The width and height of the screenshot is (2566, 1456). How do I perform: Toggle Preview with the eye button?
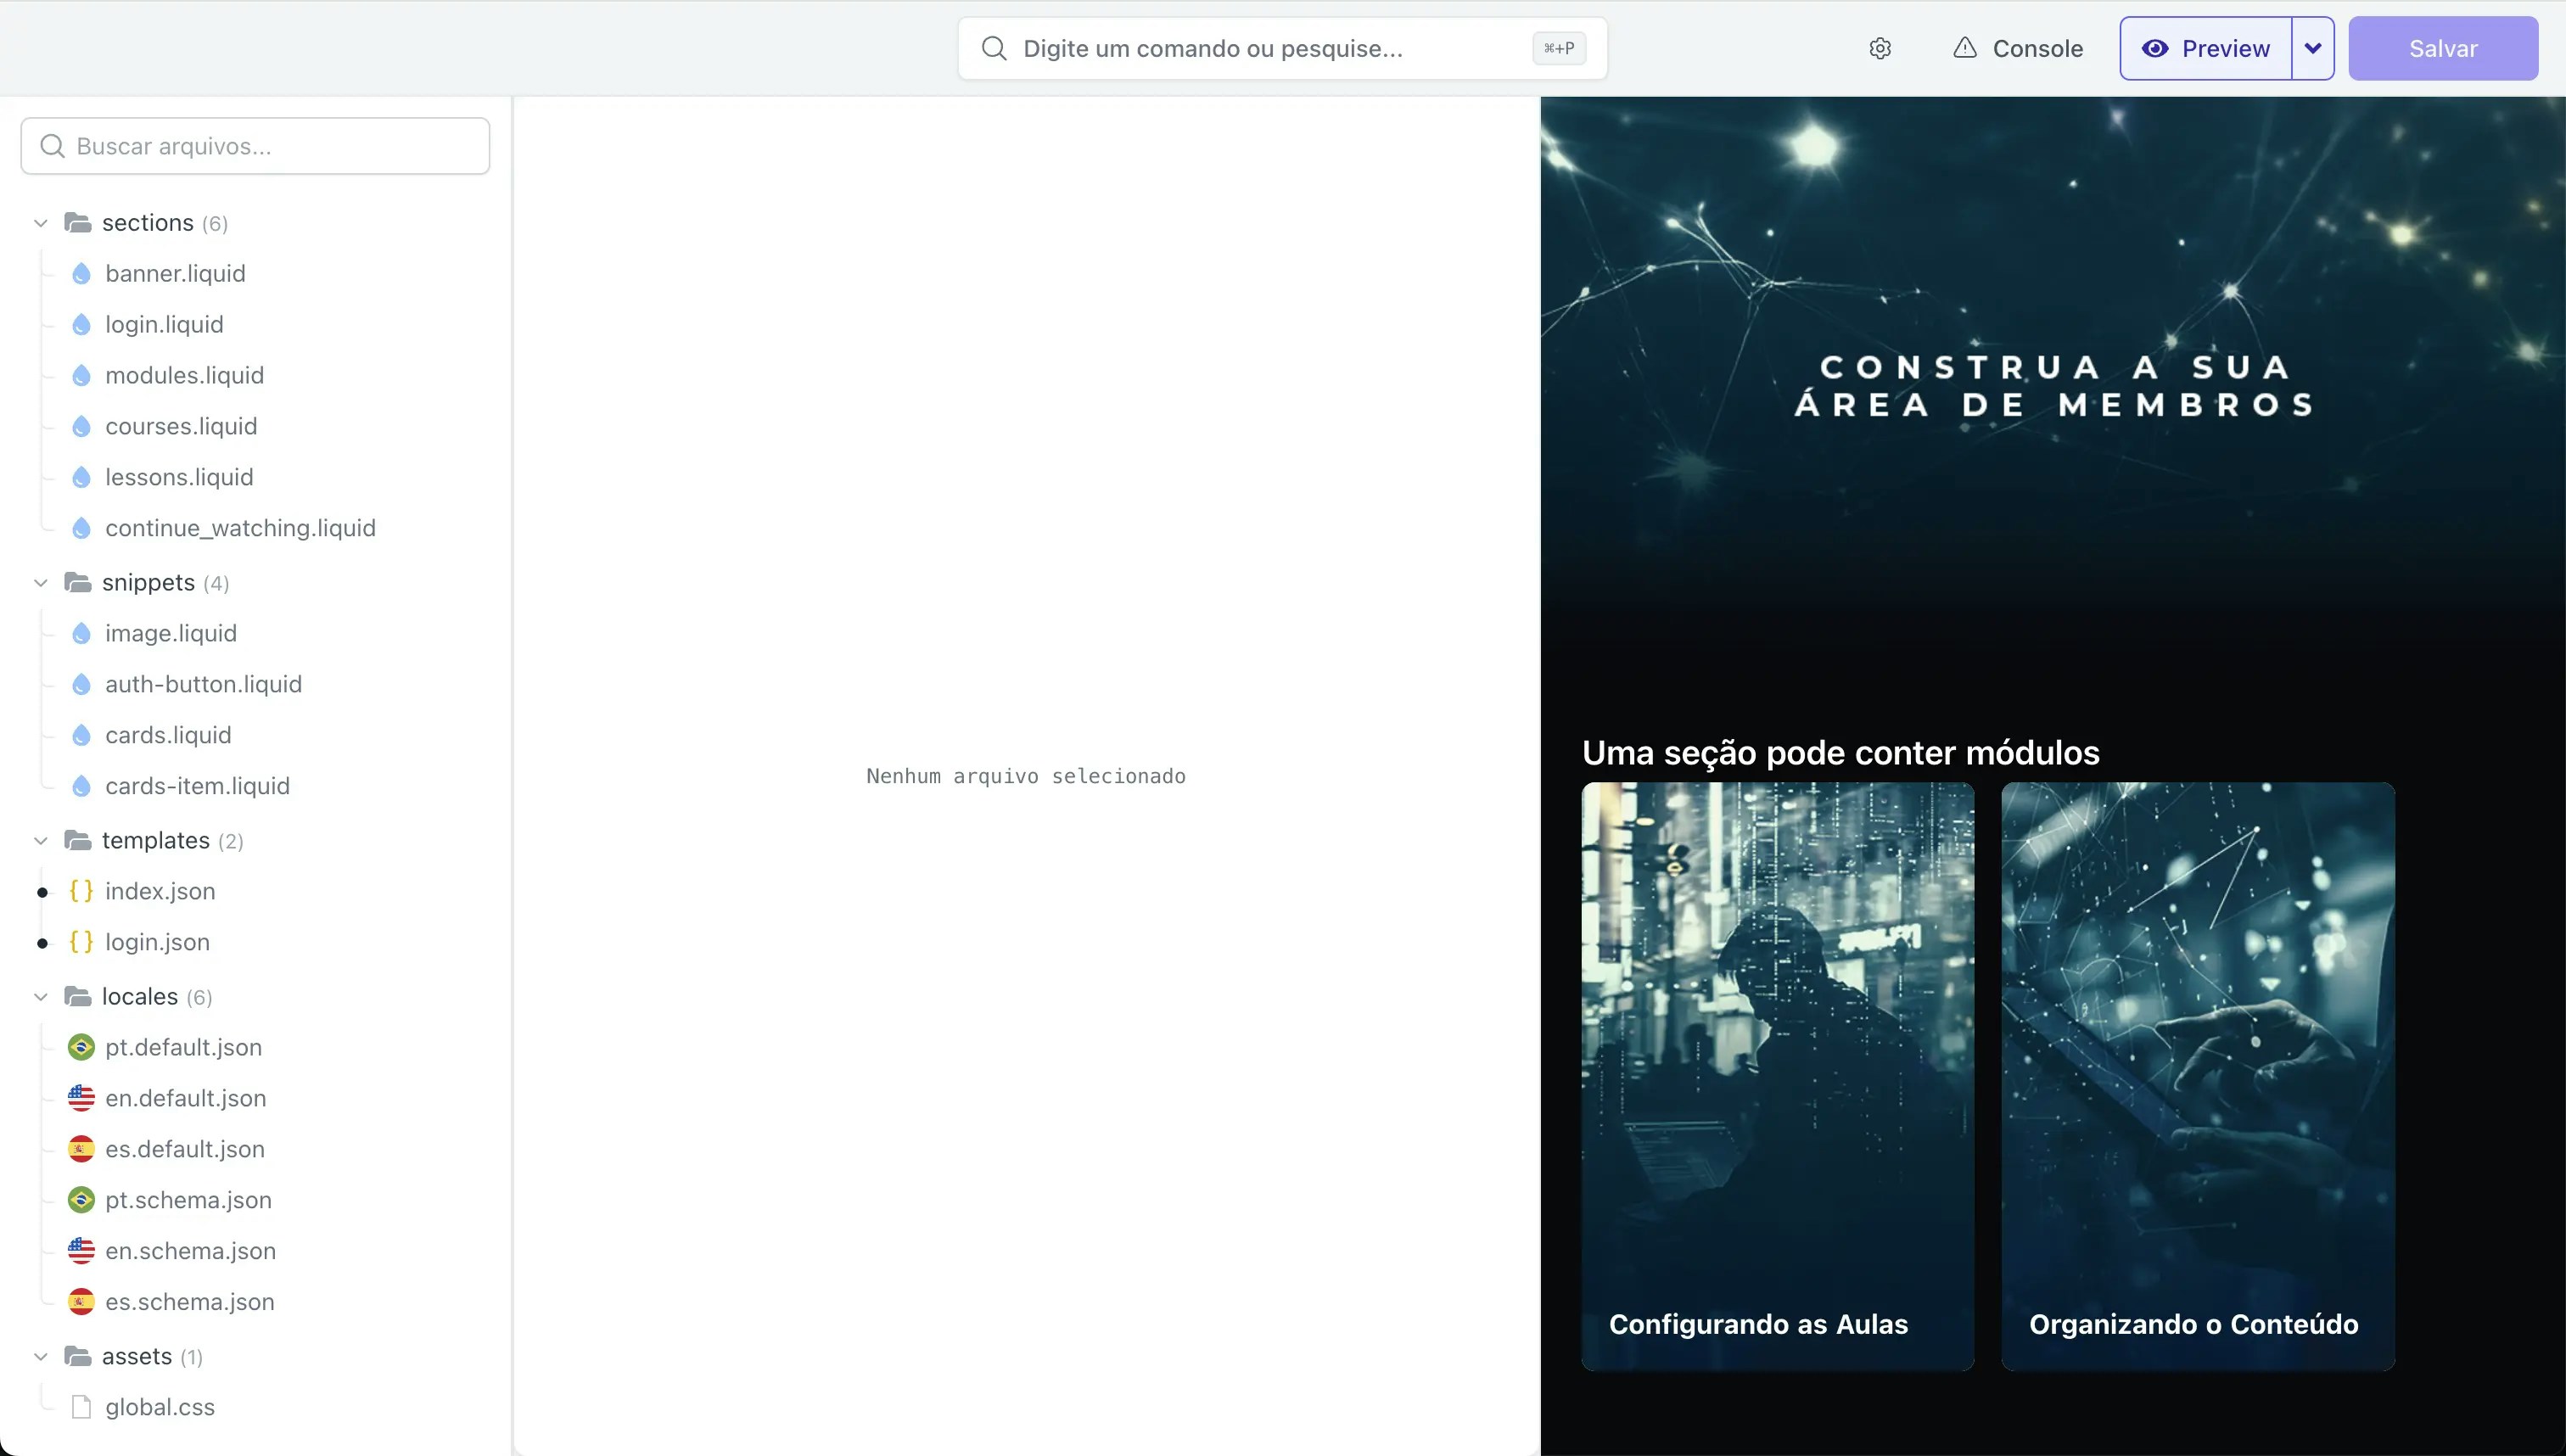[x=2206, y=48]
